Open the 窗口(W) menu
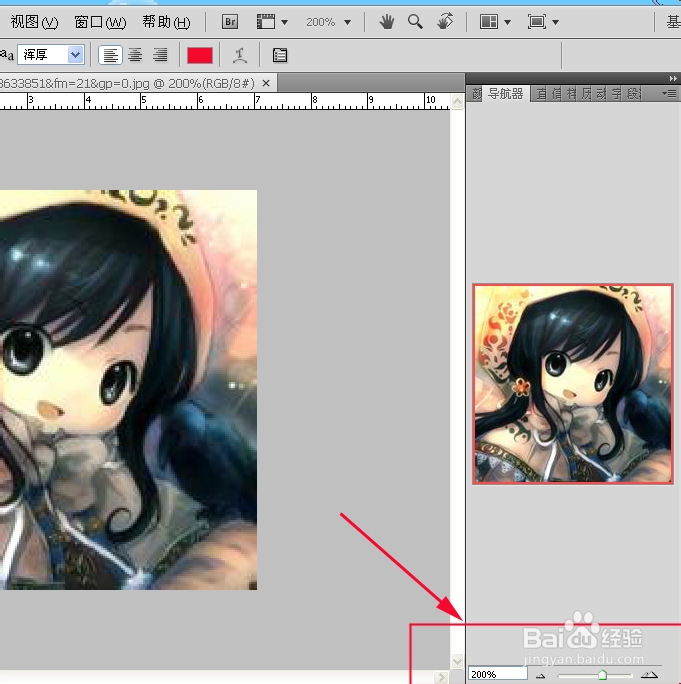This screenshot has height=684, width=681. (x=100, y=22)
